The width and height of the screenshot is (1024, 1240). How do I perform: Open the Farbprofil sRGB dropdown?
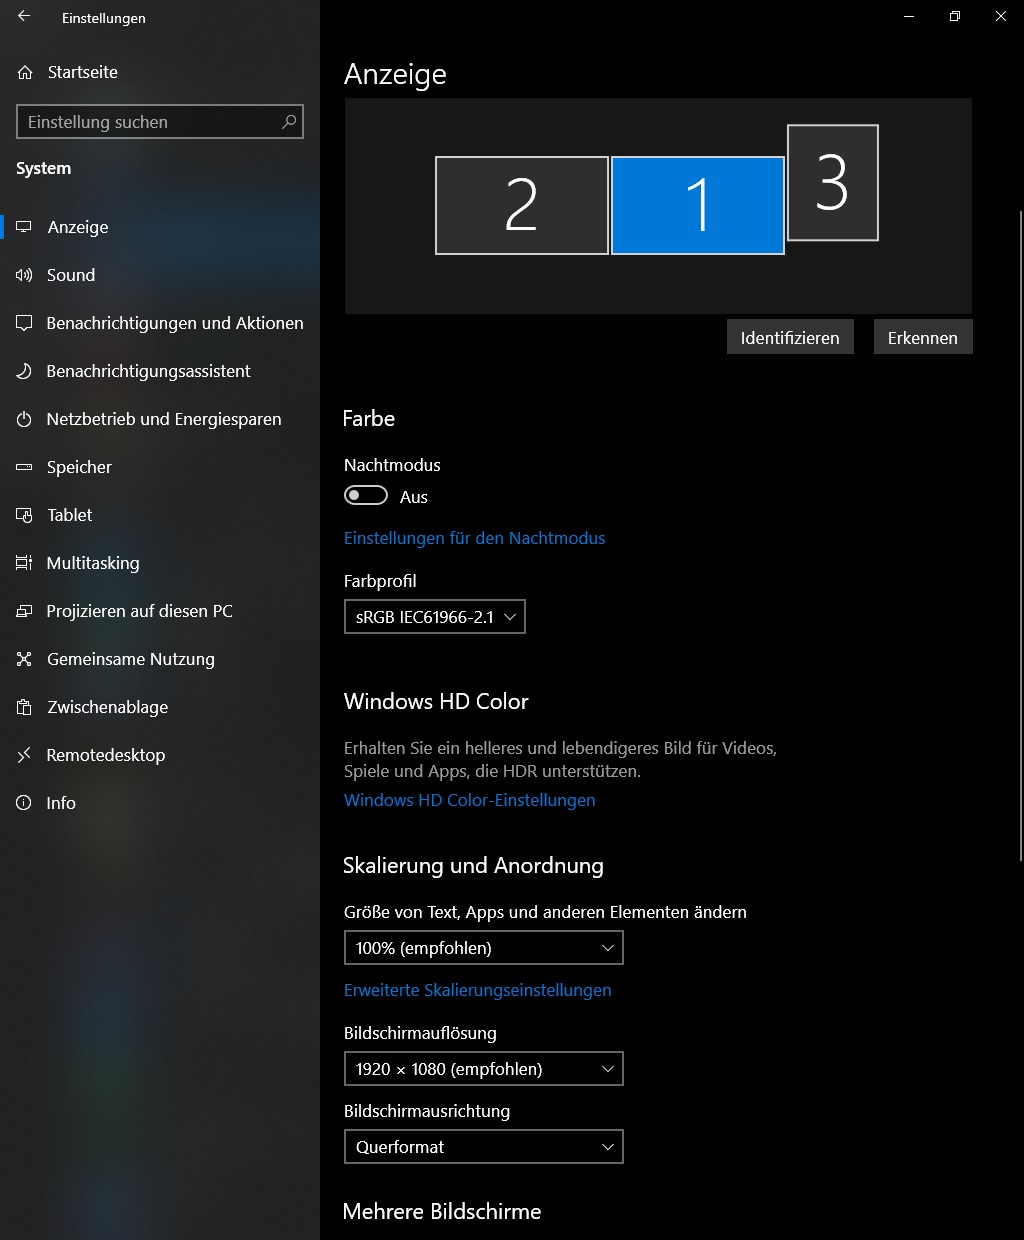[434, 617]
